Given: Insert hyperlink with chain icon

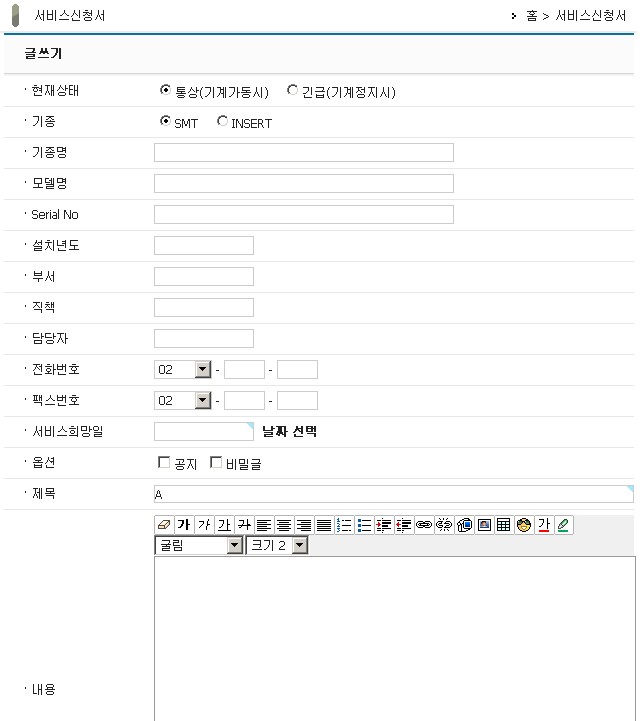Looking at the screenshot, I should (x=424, y=525).
